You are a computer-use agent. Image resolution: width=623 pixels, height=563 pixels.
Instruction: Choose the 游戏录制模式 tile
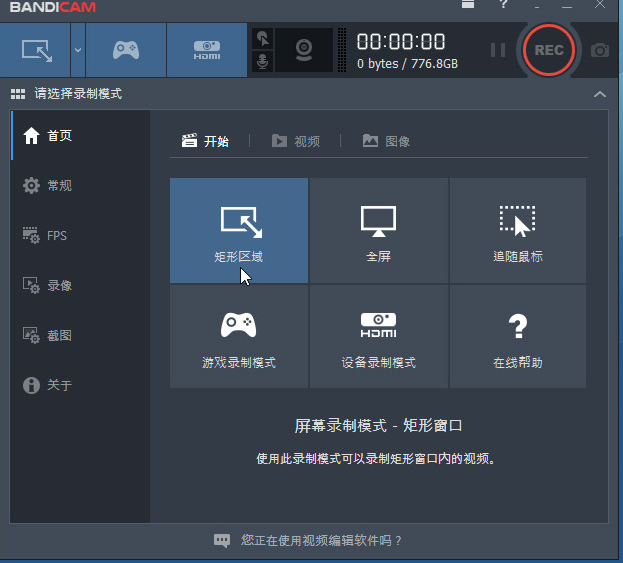[x=239, y=337]
